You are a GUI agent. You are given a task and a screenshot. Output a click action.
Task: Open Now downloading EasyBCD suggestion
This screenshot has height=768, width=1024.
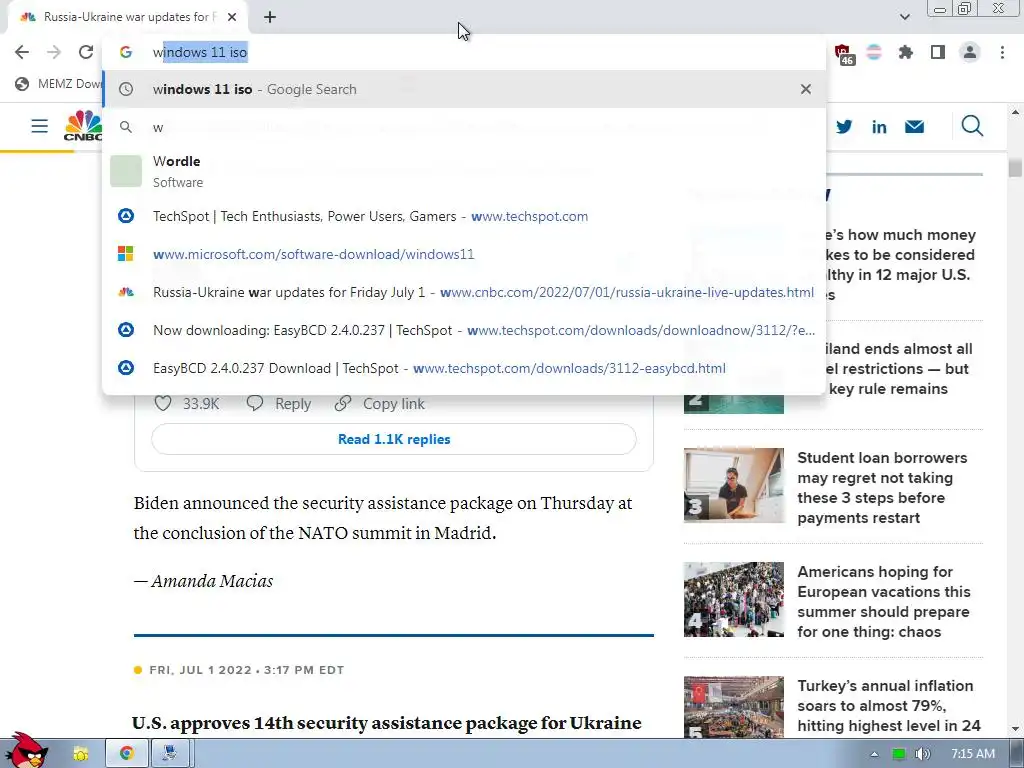coord(464,330)
